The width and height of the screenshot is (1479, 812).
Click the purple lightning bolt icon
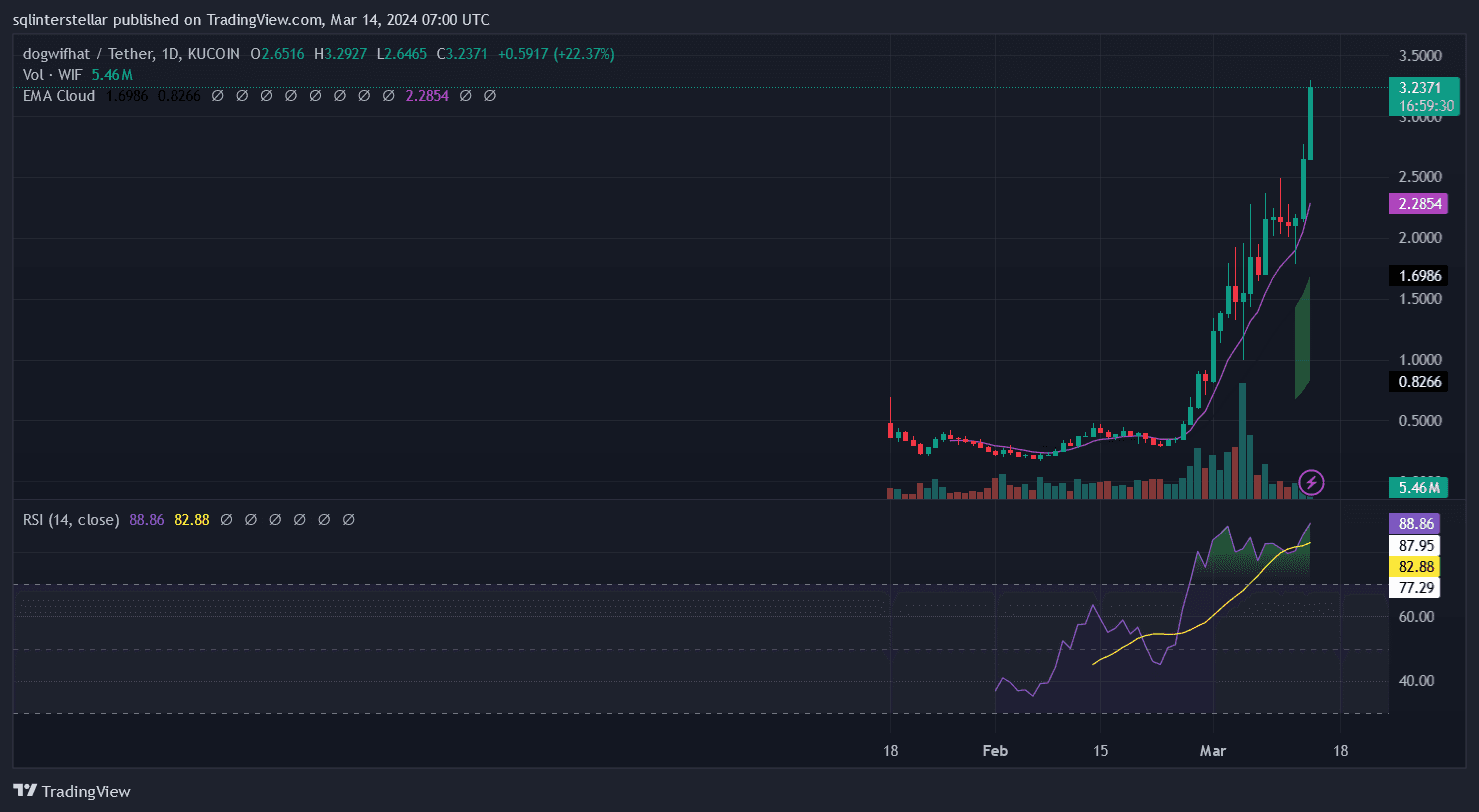click(1312, 483)
